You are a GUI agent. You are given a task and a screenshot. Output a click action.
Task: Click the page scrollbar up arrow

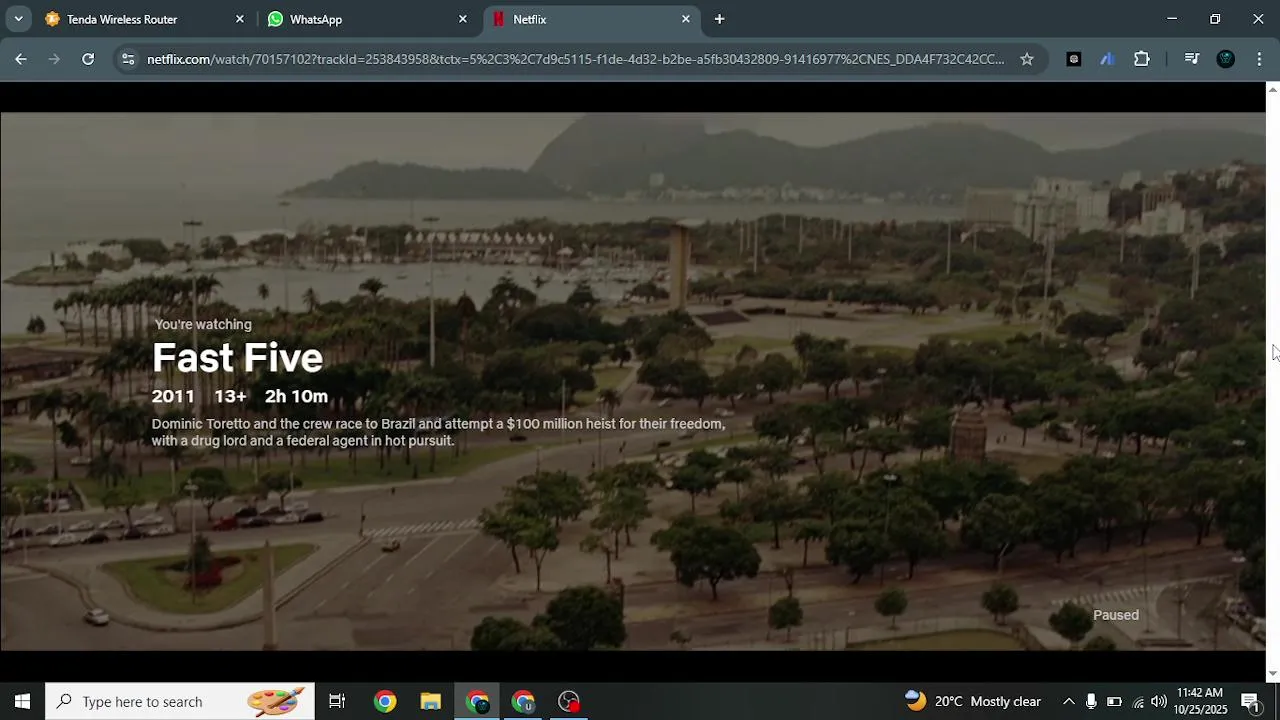coord(1273,90)
